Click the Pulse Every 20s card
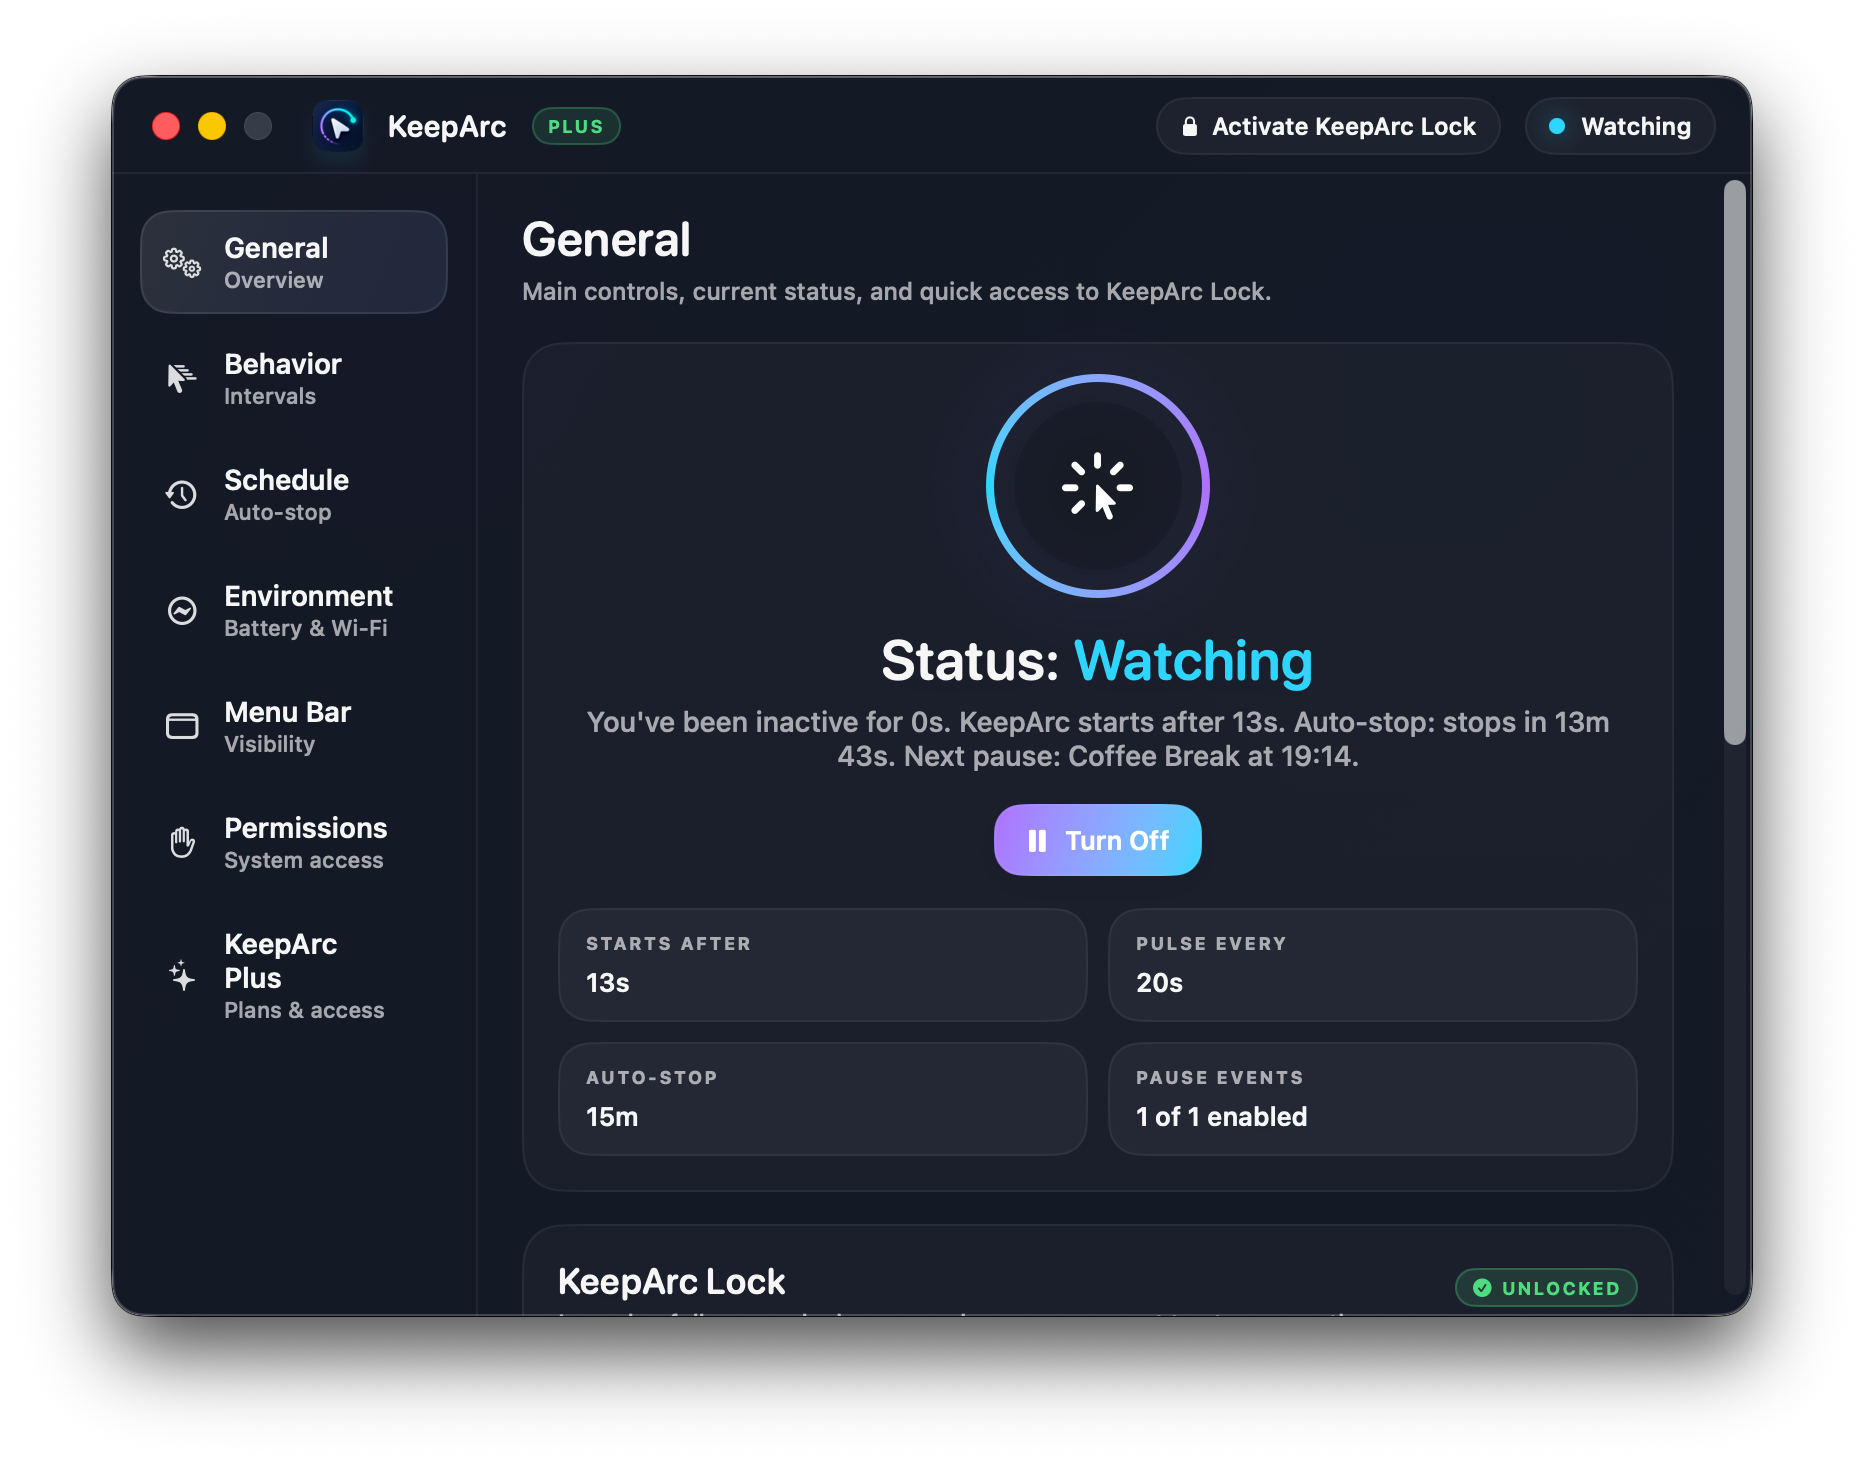 (1372, 965)
